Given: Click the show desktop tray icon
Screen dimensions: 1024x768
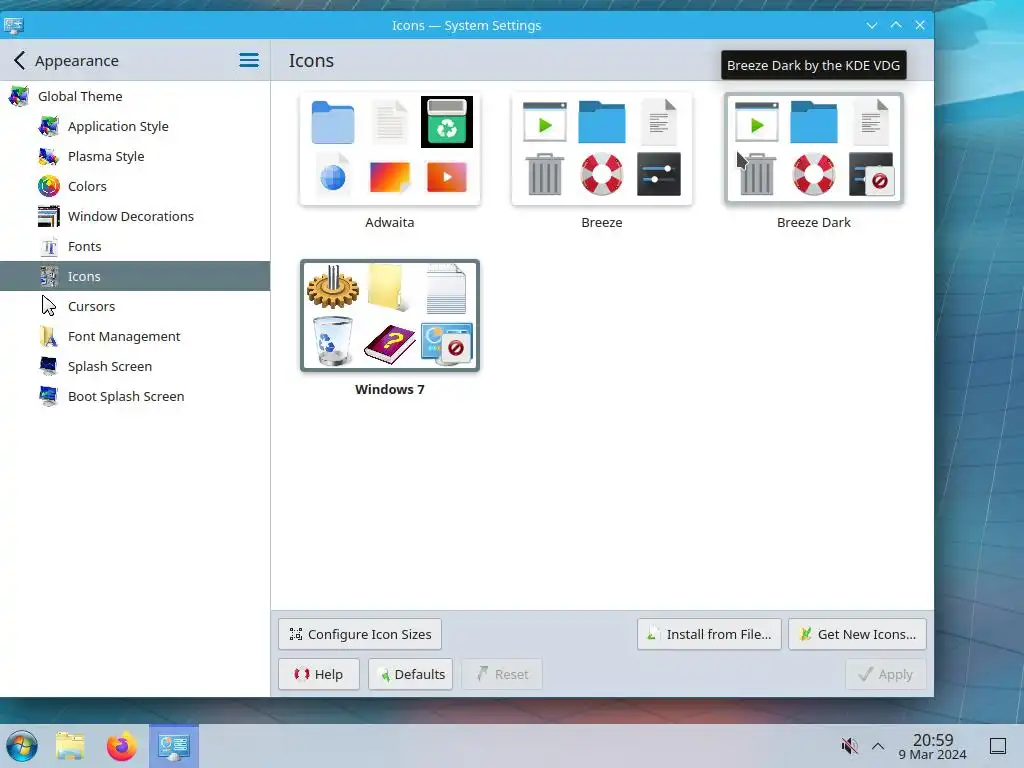Looking at the screenshot, I should click(998, 746).
